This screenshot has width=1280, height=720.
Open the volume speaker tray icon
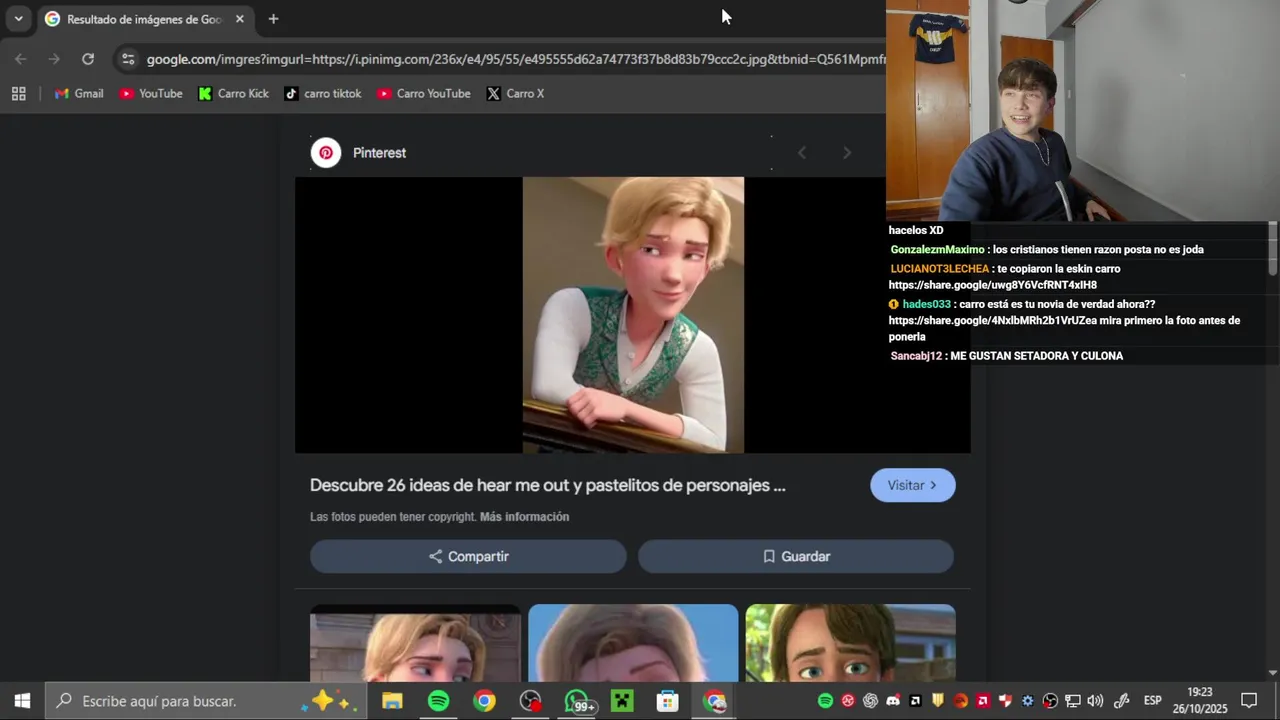click(1095, 701)
